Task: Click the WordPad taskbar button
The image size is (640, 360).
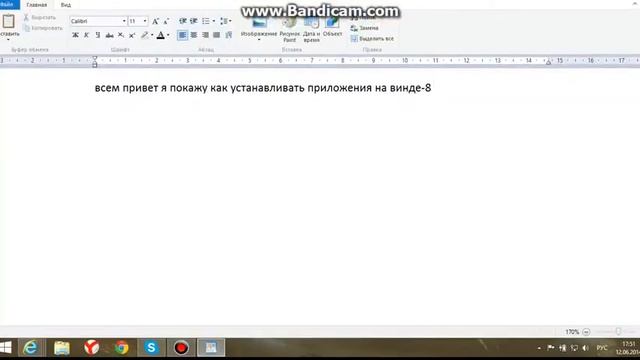Action: coord(211,348)
